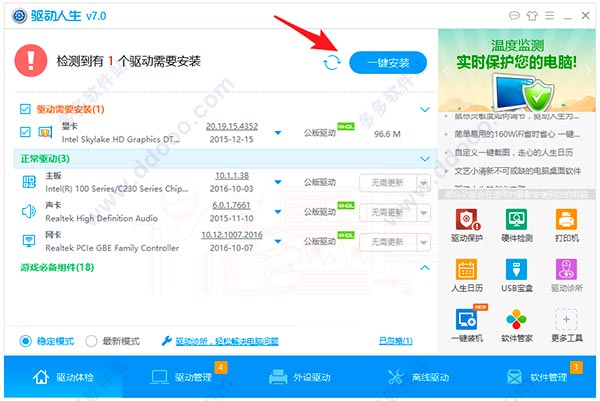
Task: Click the red warning exclamation icon
Action: [x=31, y=60]
